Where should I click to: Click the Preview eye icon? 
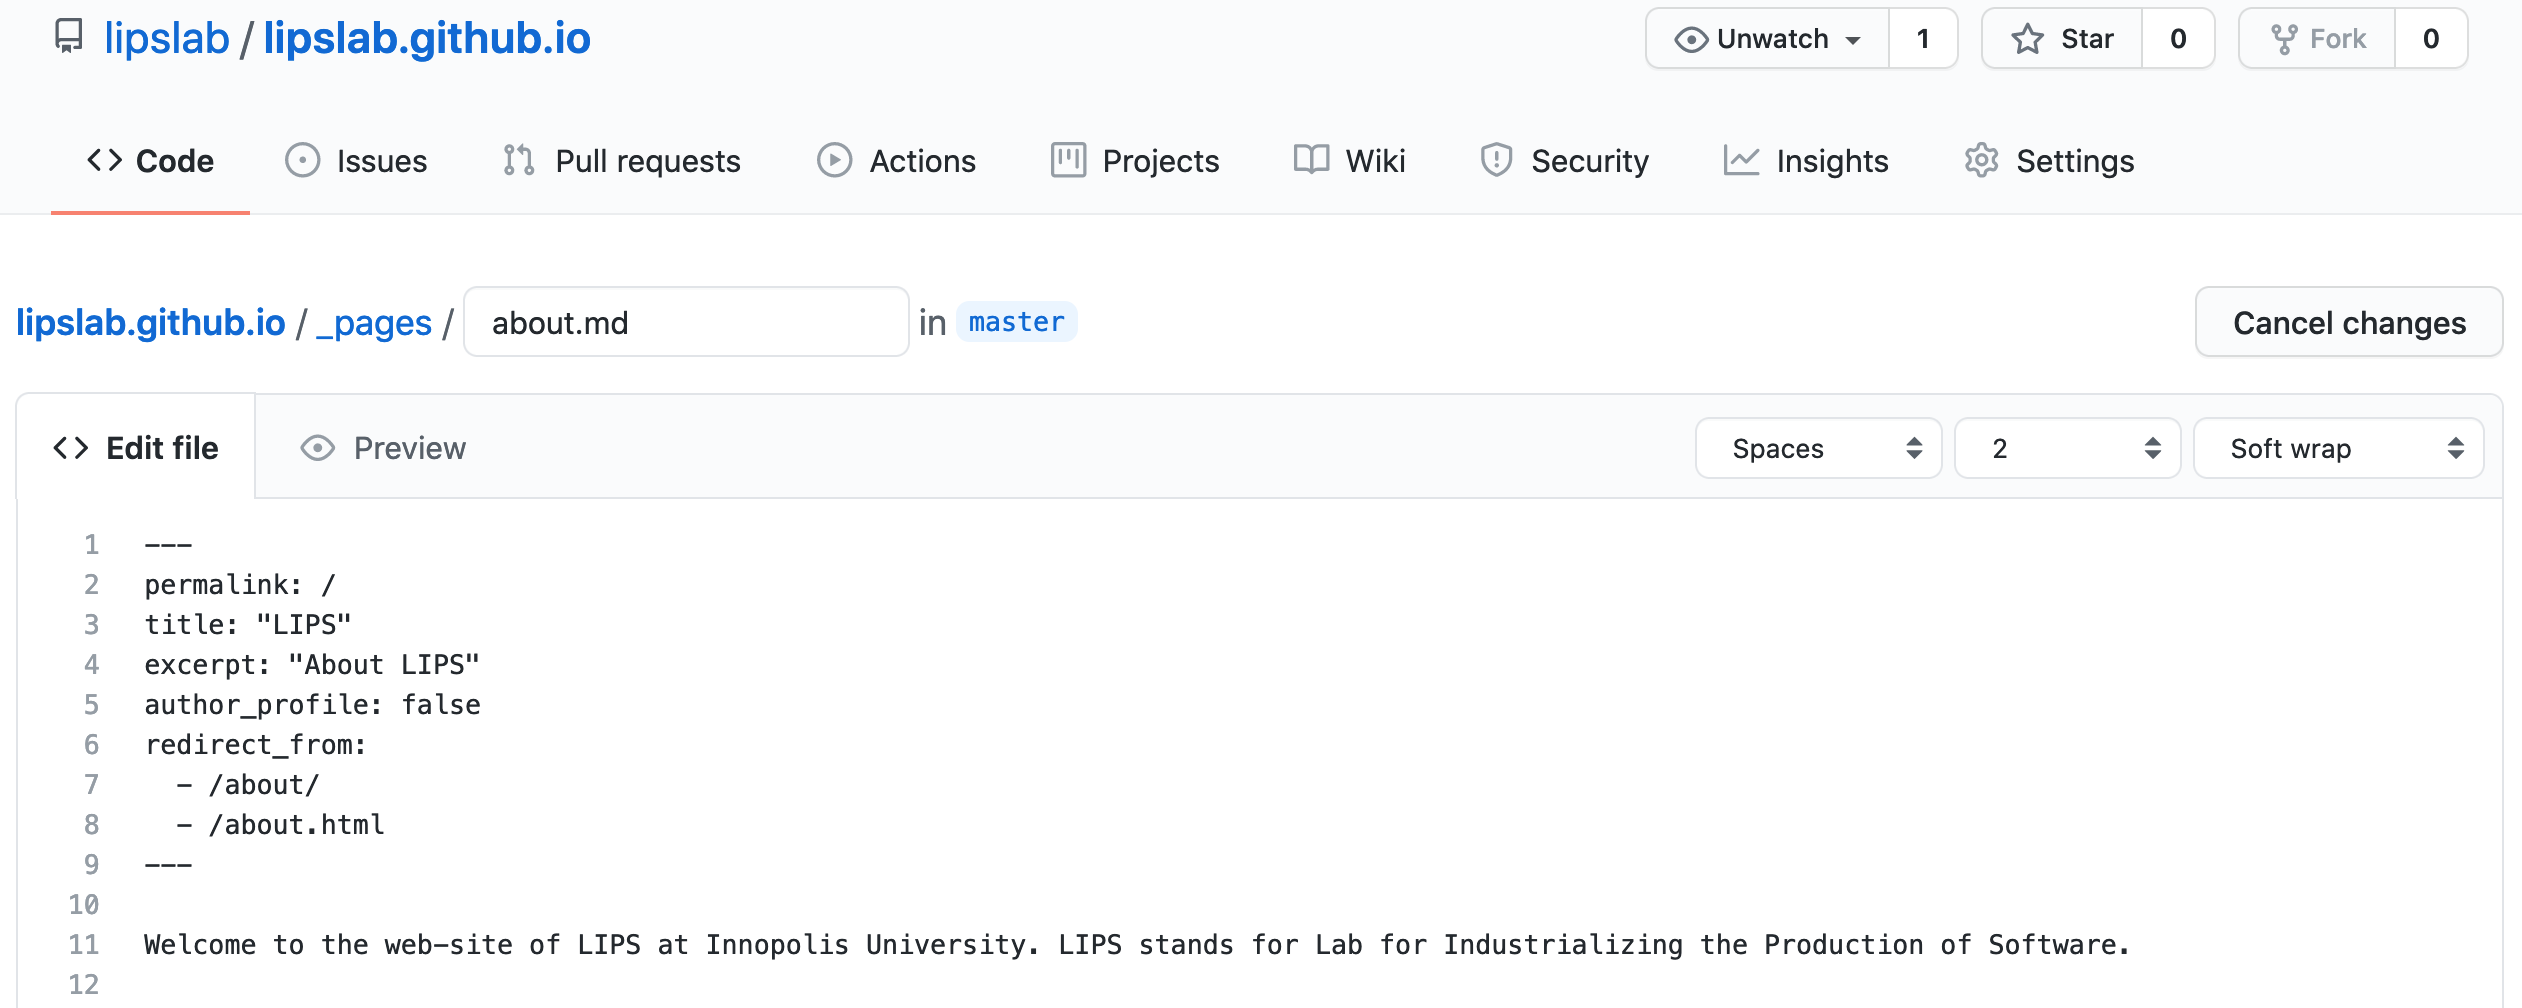pyautogui.click(x=317, y=448)
